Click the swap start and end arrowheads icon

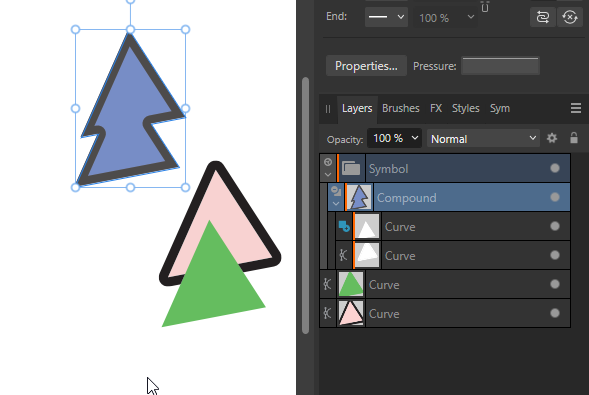tap(542, 17)
